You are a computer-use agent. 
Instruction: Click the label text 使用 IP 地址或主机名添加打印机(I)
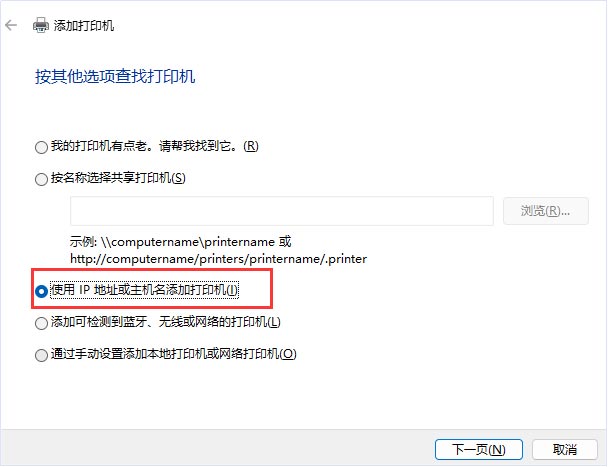[x=145, y=290]
